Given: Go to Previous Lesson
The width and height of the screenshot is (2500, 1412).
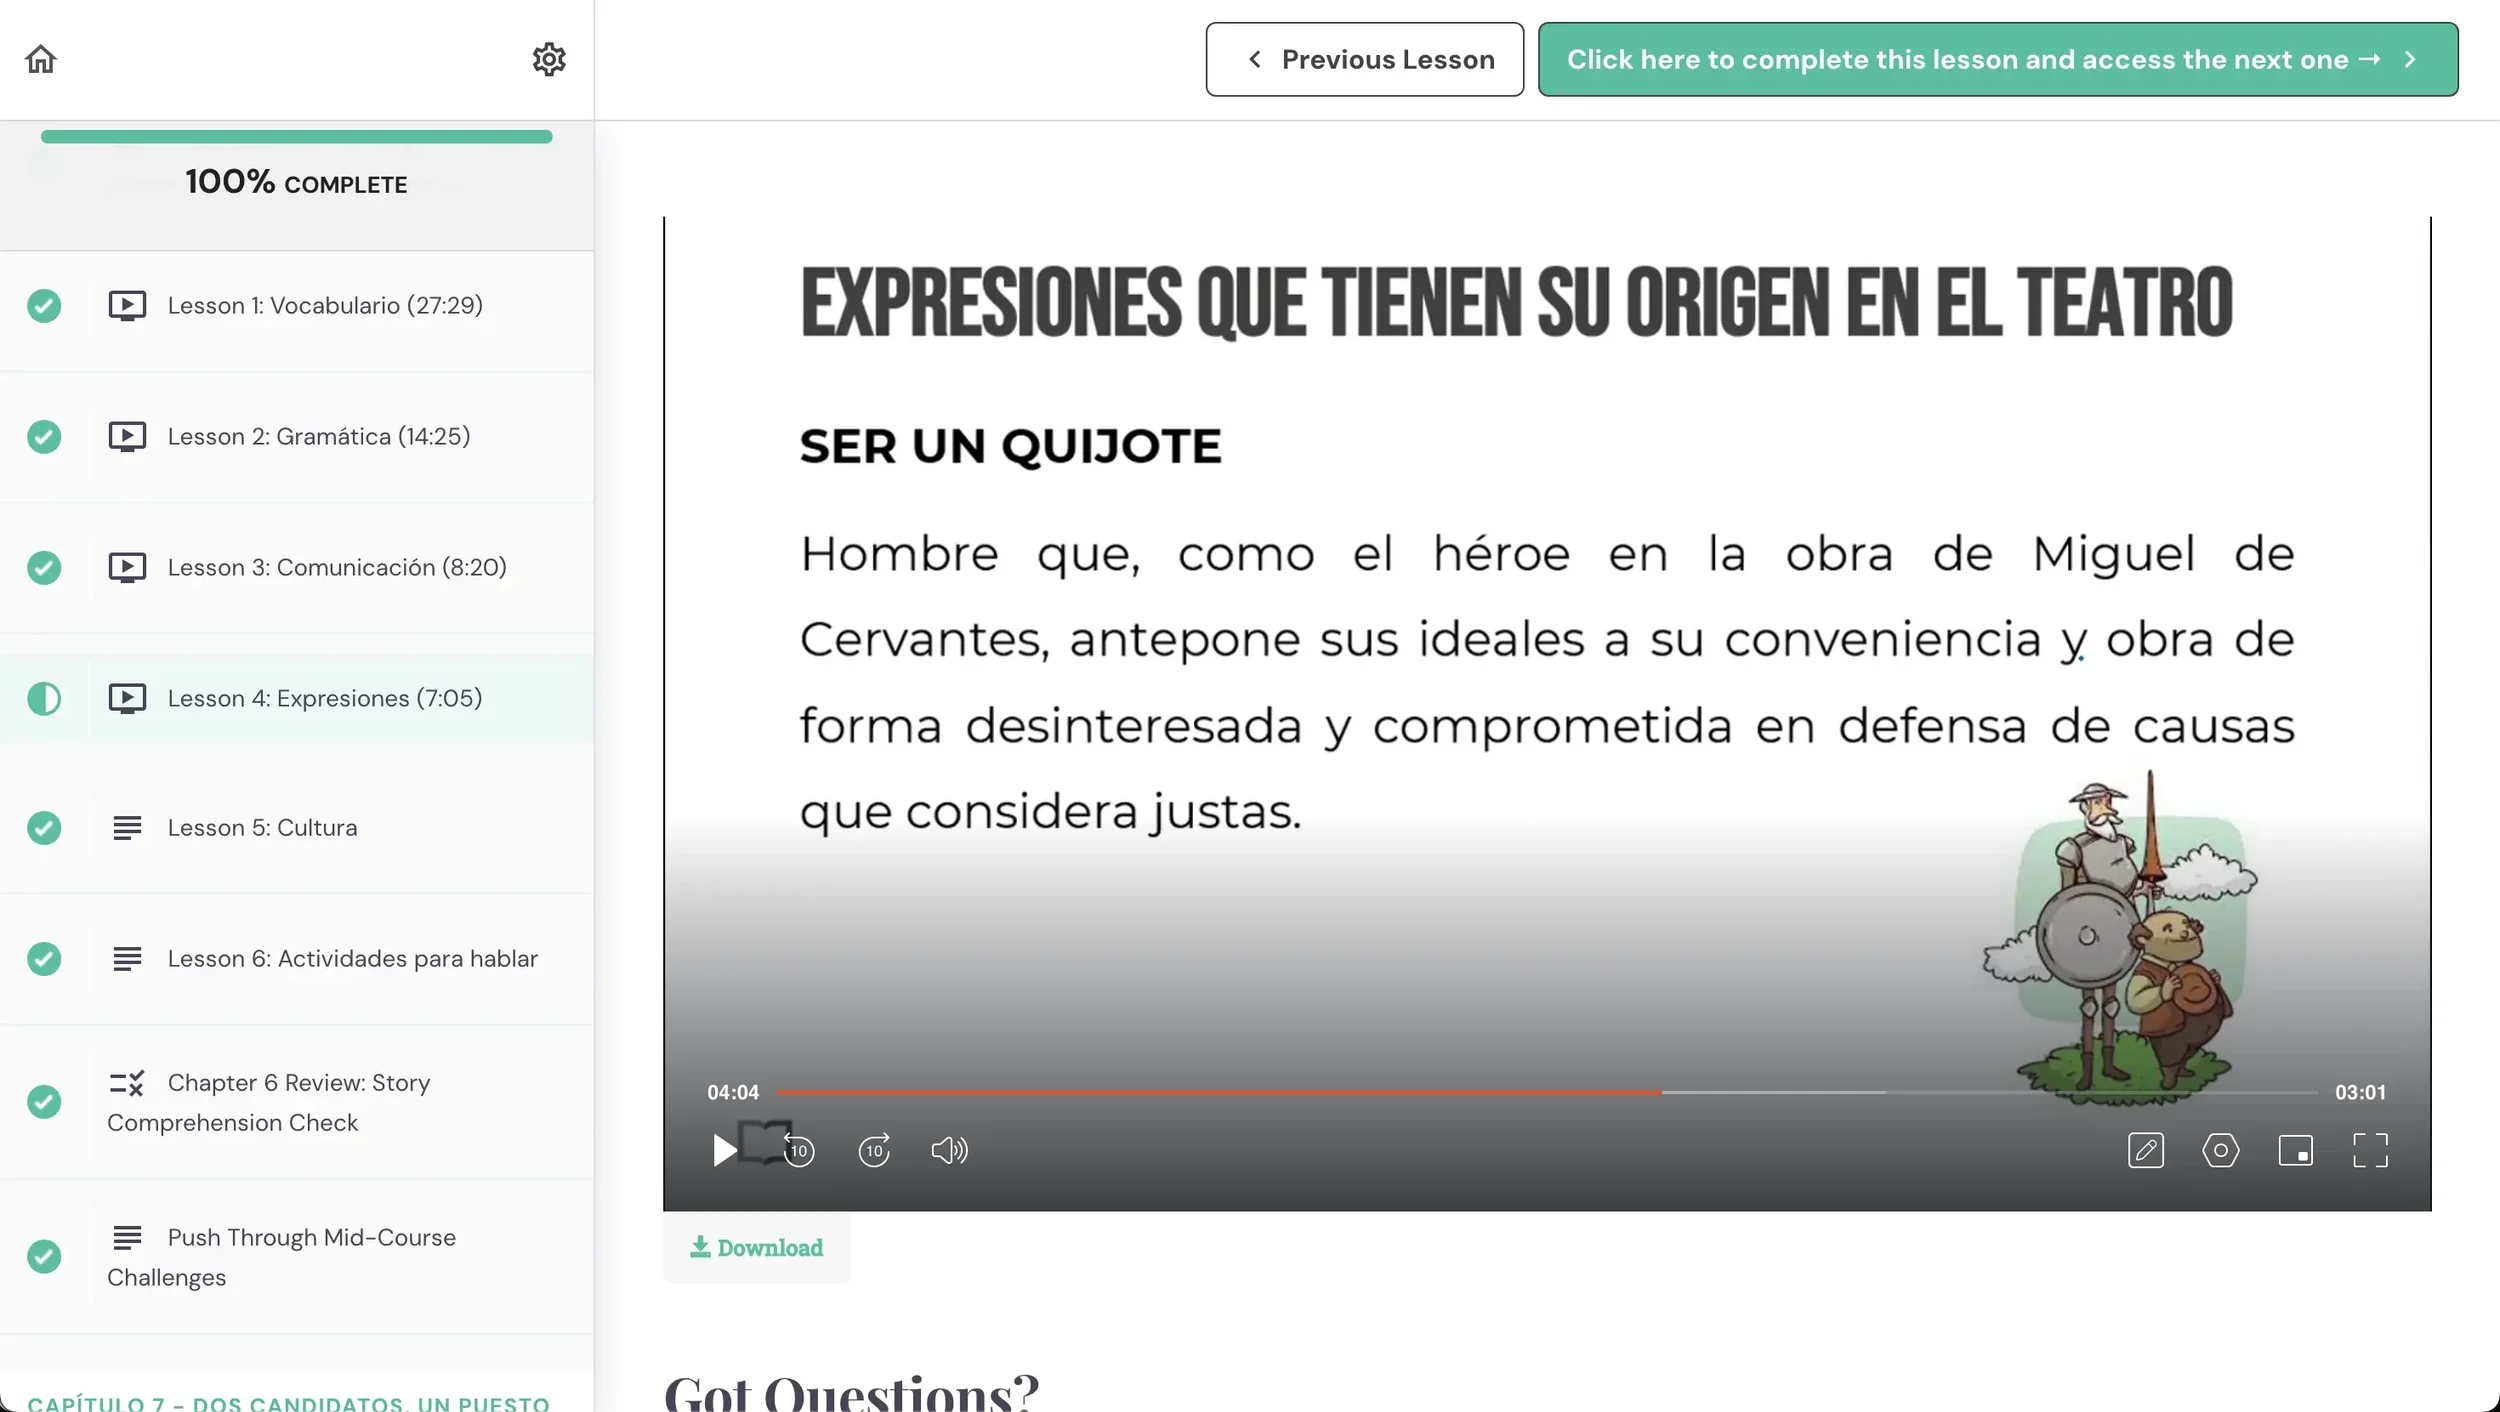Looking at the screenshot, I should [1365, 59].
